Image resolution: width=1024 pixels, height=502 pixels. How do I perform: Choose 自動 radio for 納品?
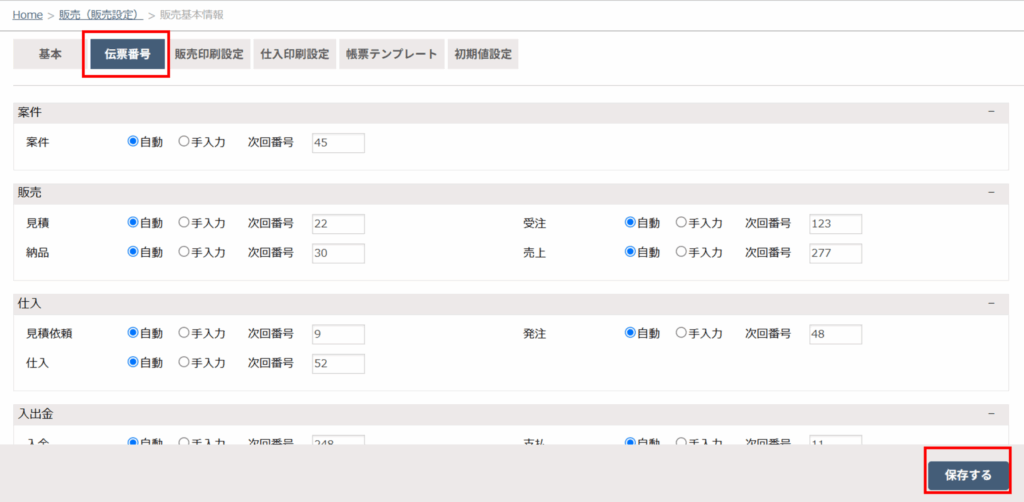133,253
